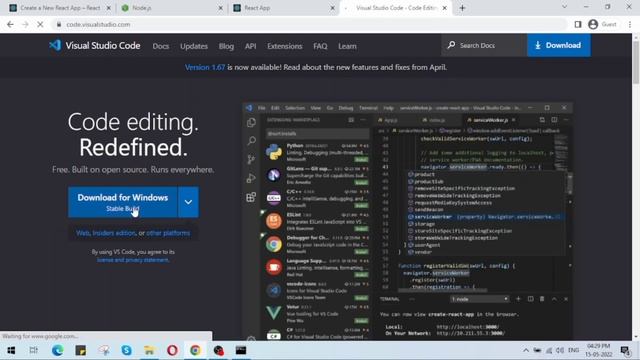Switch the ENG input language
This screenshot has height=360, width=640.
click(573, 350)
